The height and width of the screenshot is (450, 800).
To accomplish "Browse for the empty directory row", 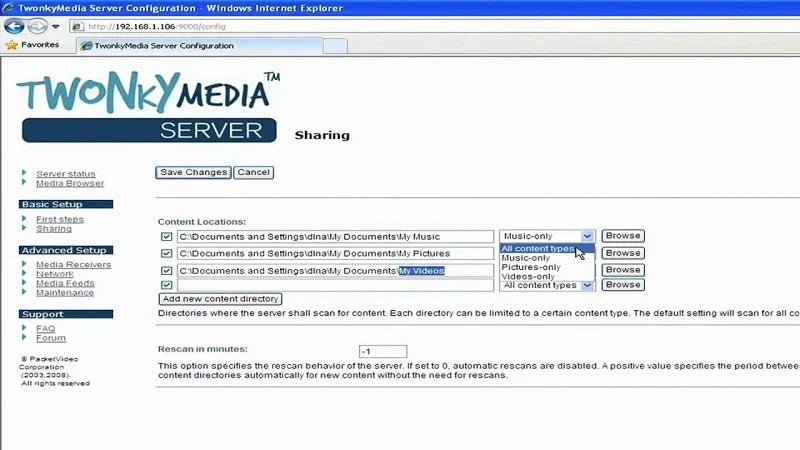I will (x=623, y=285).
